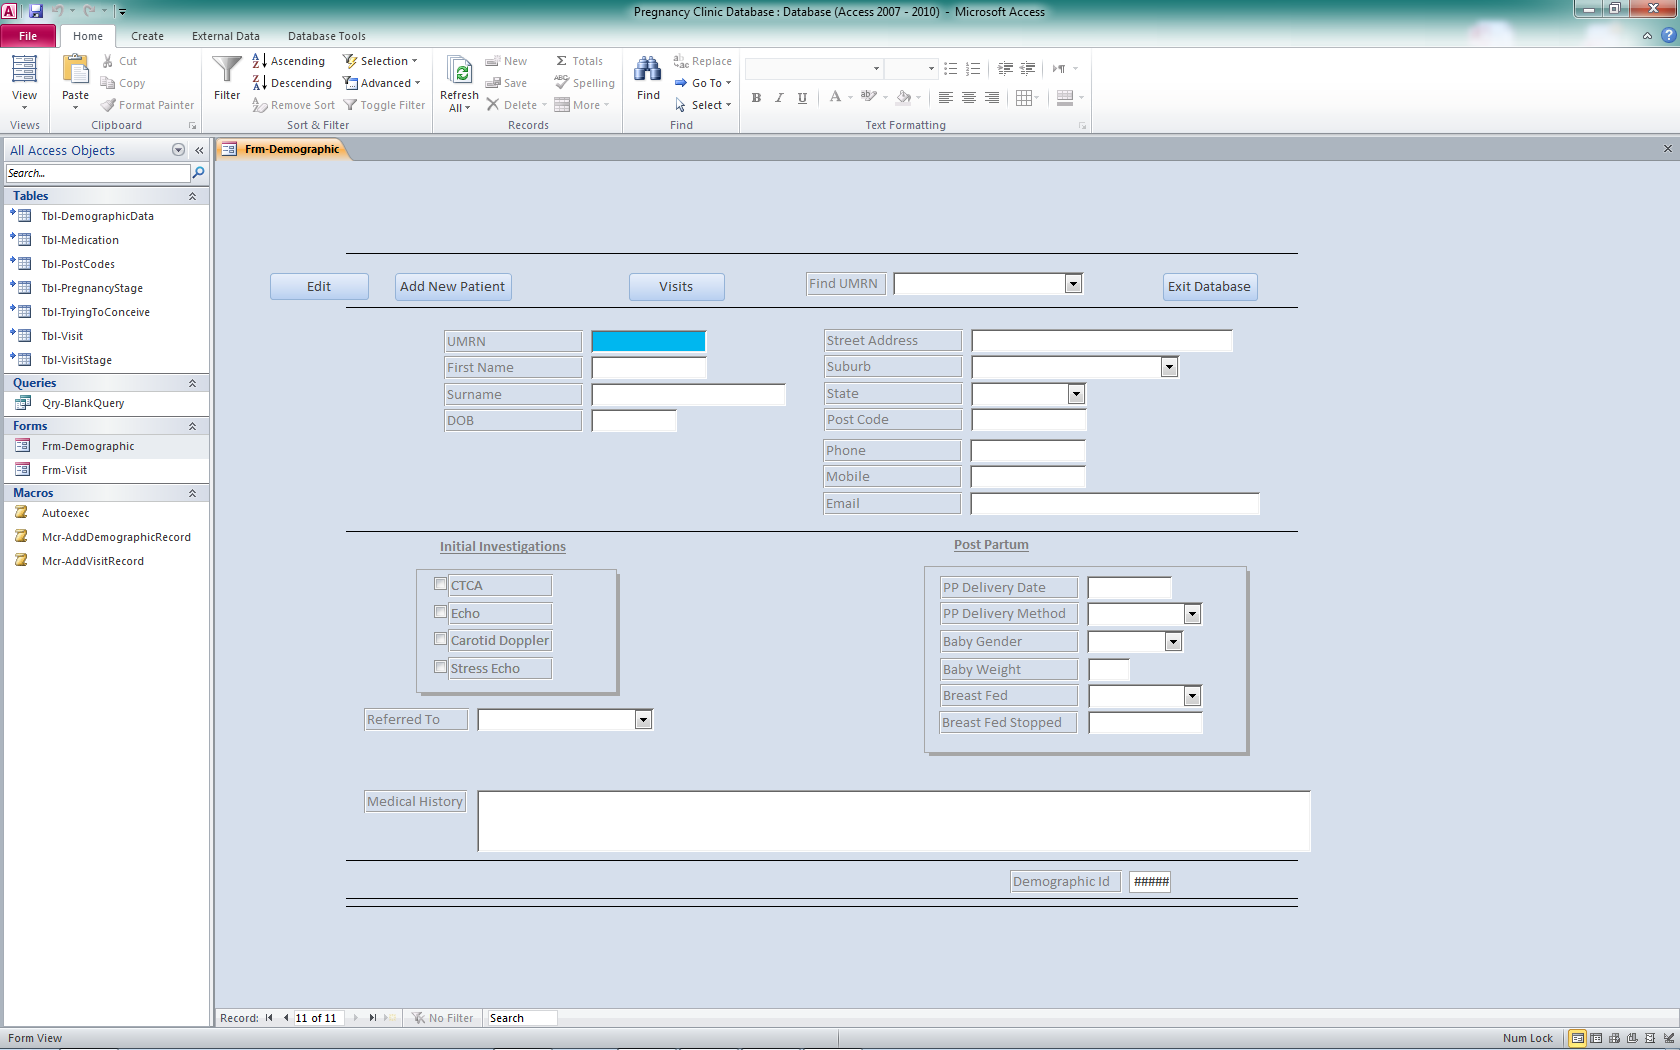Click the navigation pane search magnifier
The image size is (1680, 1050).
click(198, 173)
